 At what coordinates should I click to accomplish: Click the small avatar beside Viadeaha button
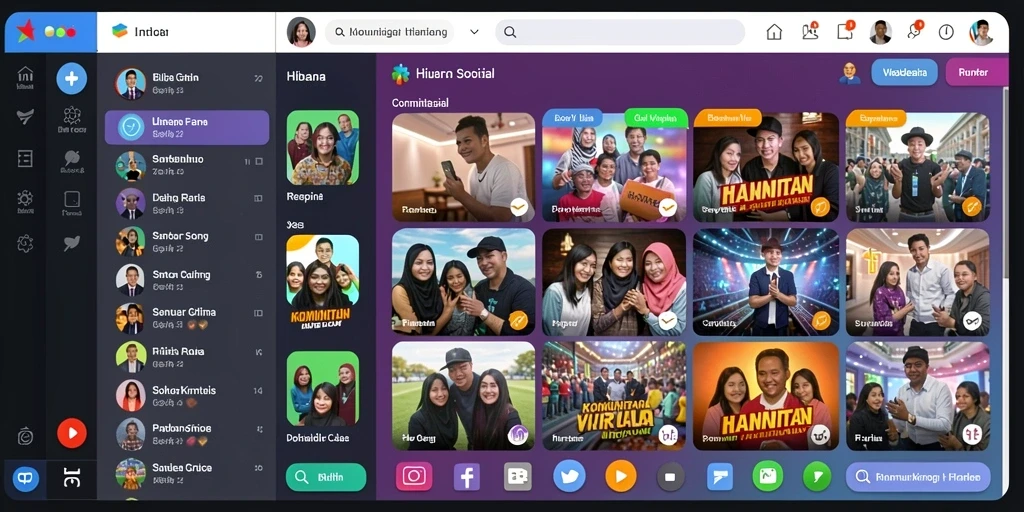tap(849, 73)
